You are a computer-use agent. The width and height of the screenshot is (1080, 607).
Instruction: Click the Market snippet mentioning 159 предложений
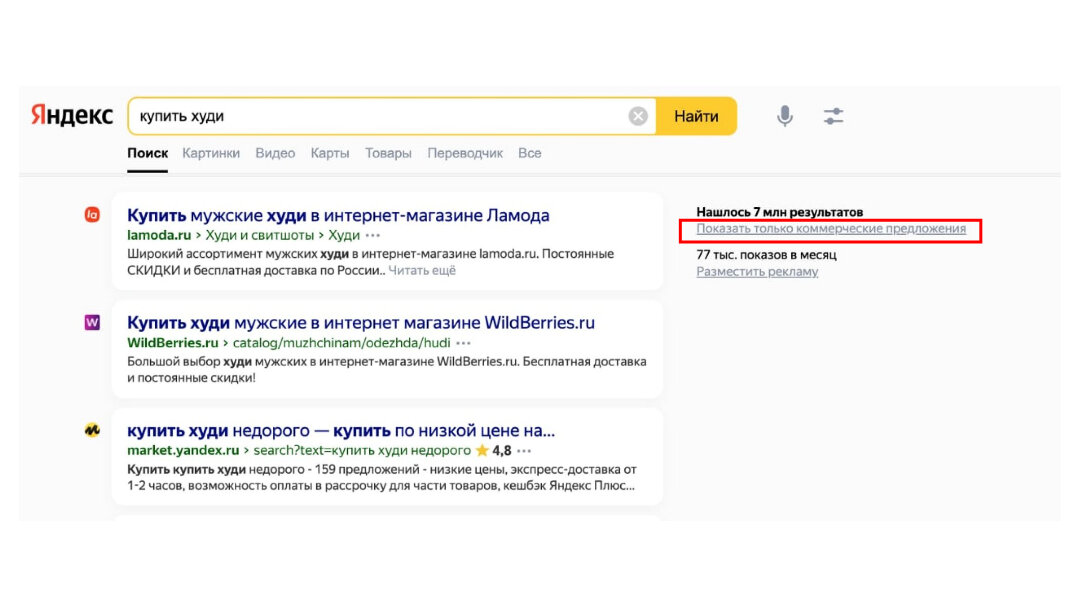382,477
